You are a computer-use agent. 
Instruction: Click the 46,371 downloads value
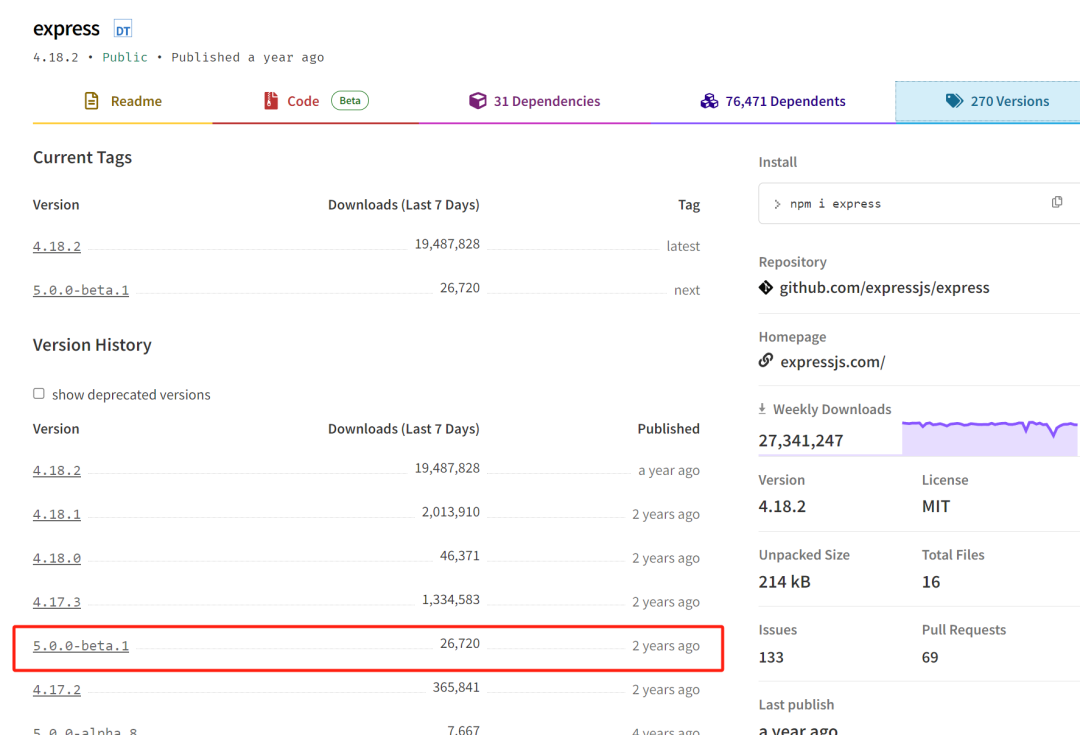[459, 555]
